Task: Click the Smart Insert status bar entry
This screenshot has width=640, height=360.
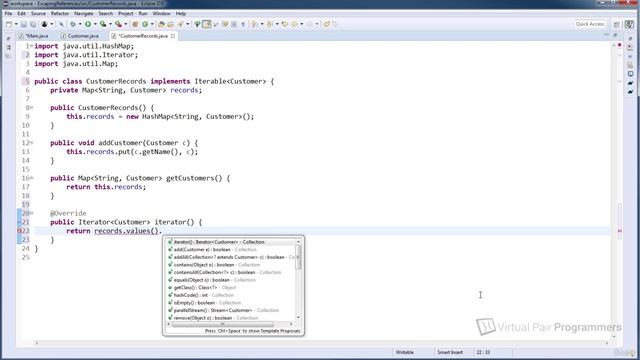Action: (x=450, y=352)
